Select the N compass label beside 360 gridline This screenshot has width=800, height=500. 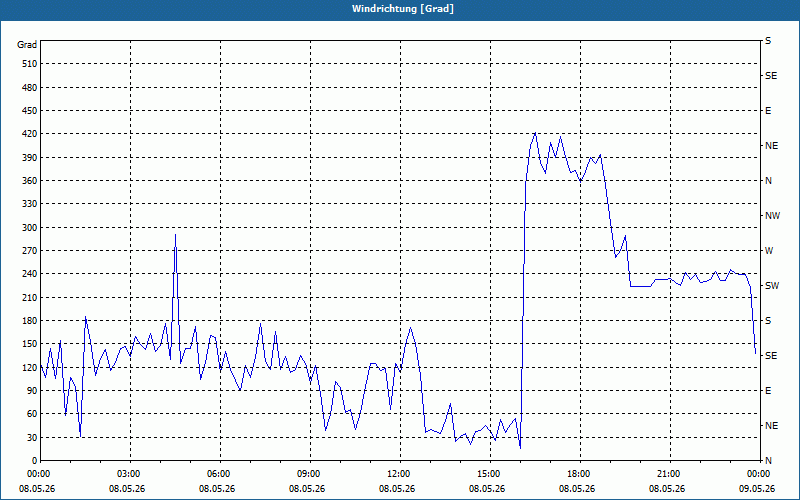768,181
